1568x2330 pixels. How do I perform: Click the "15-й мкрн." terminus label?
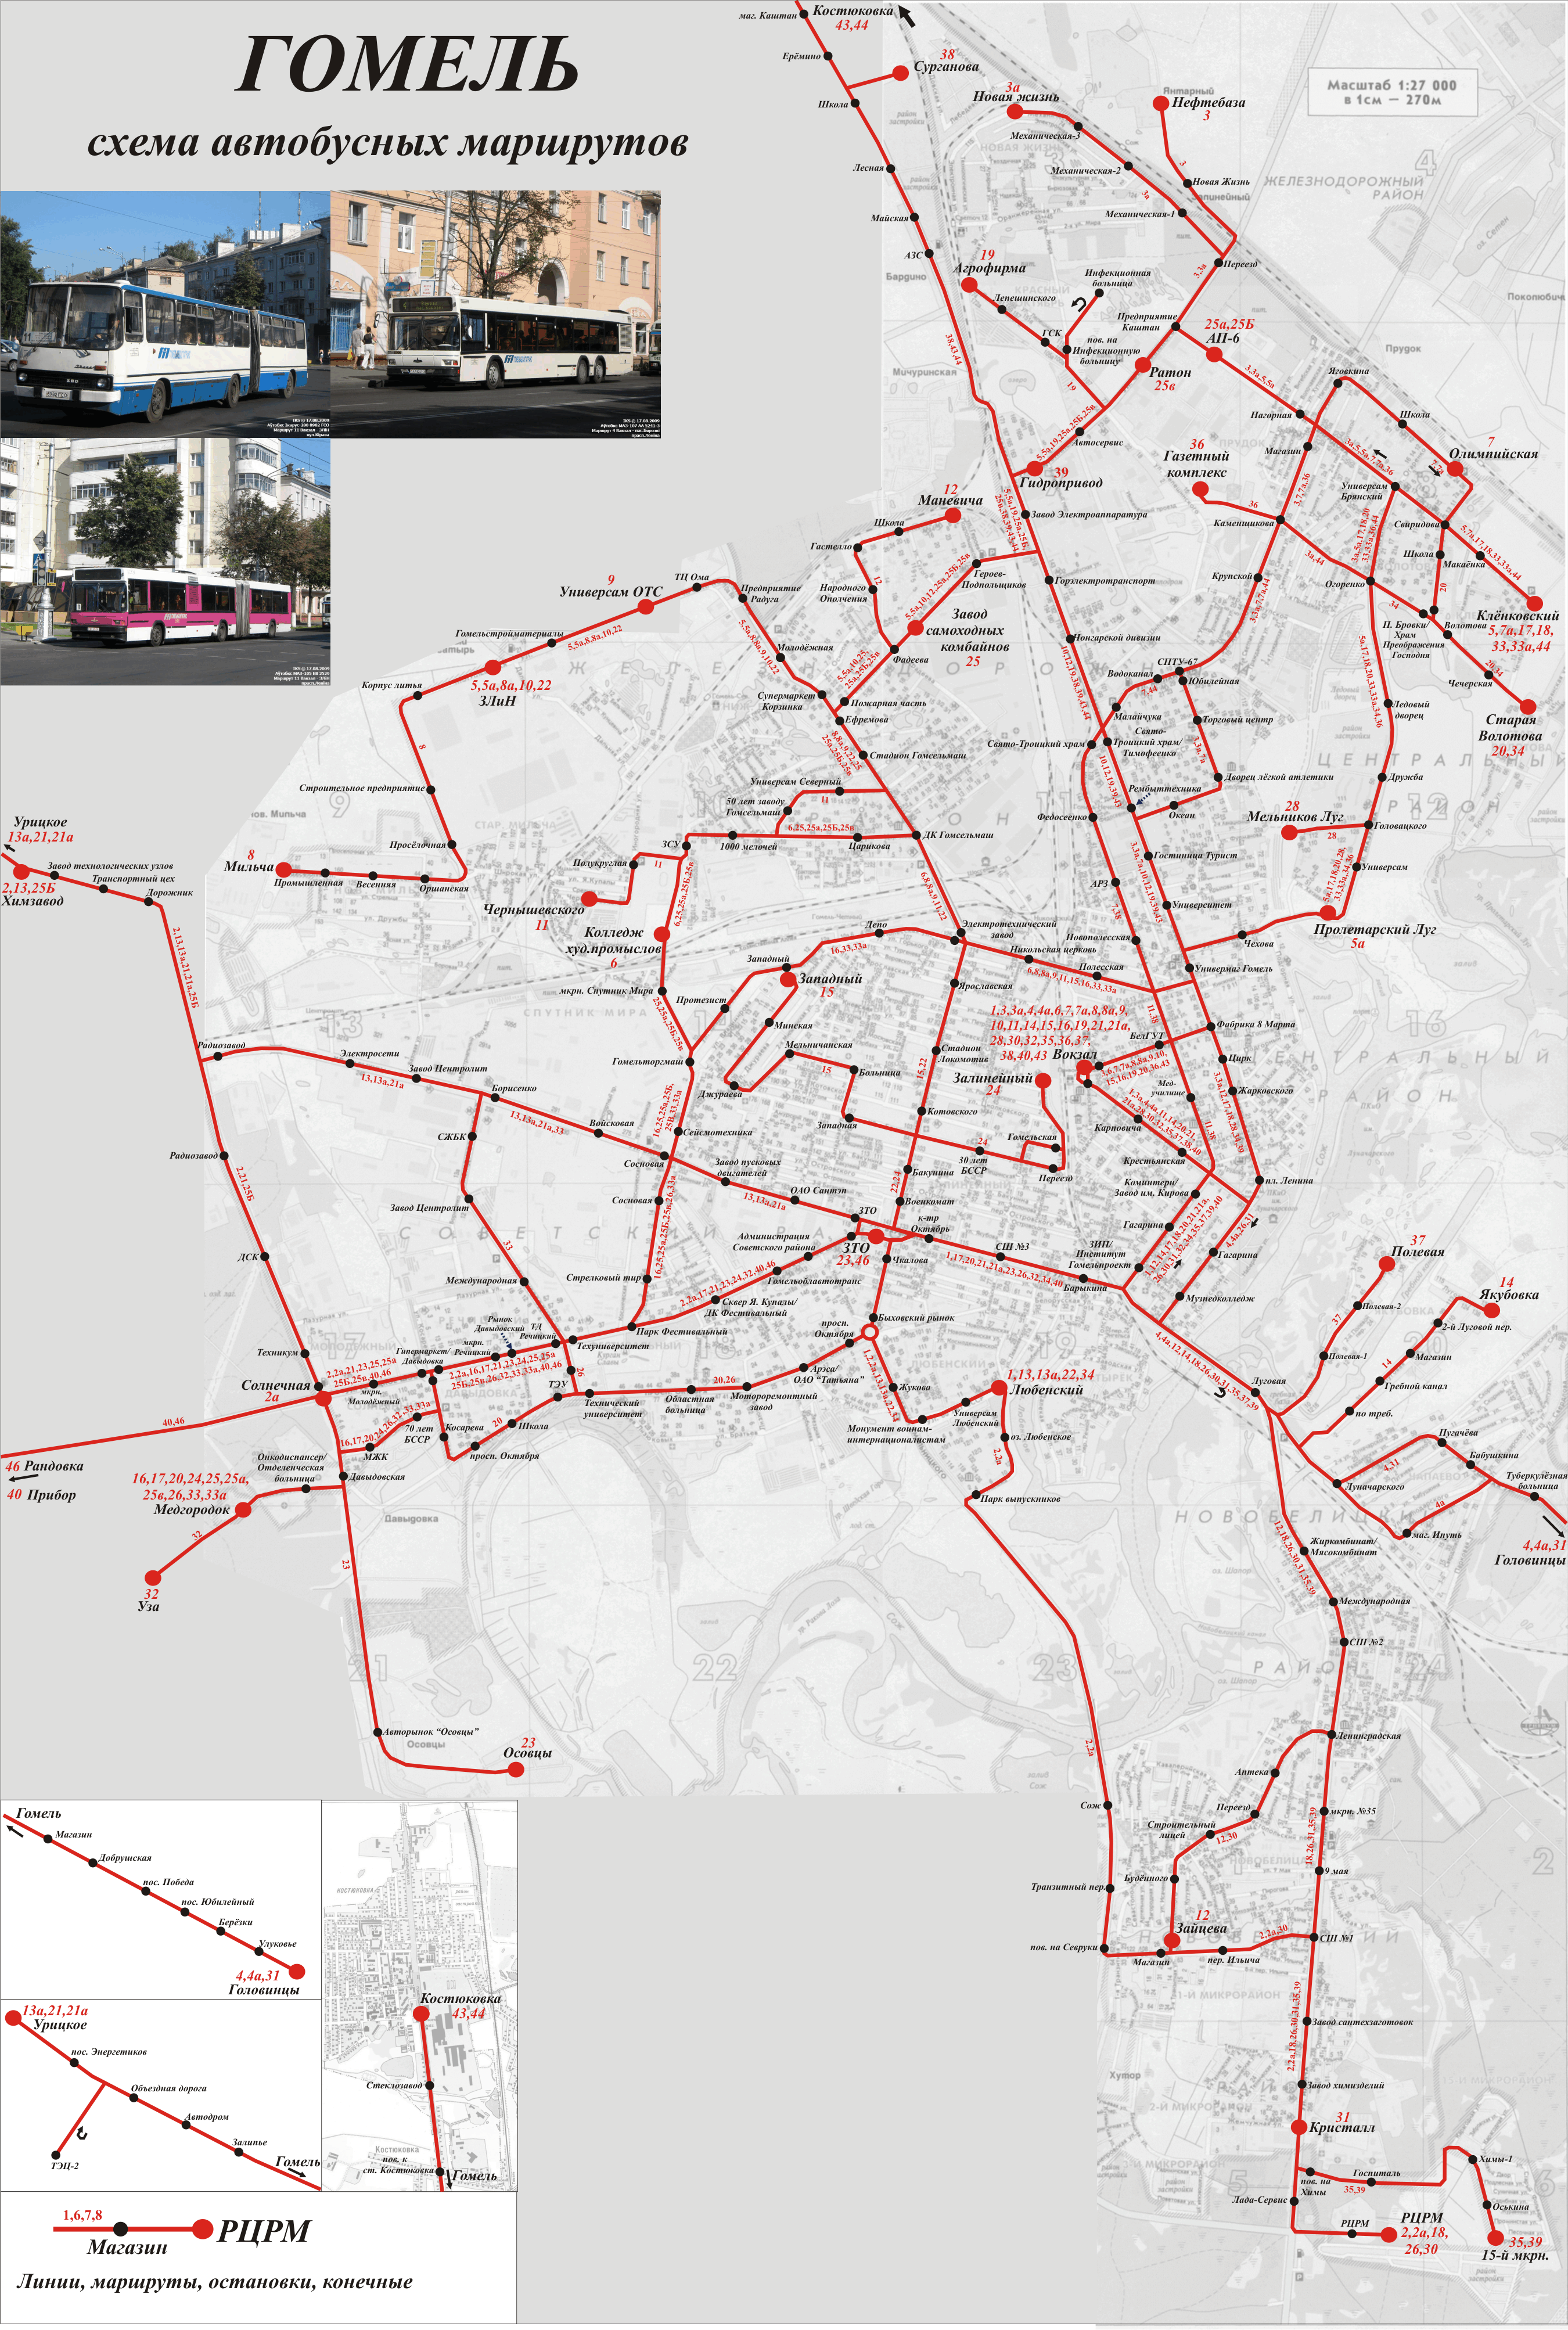coord(1514,2255)
